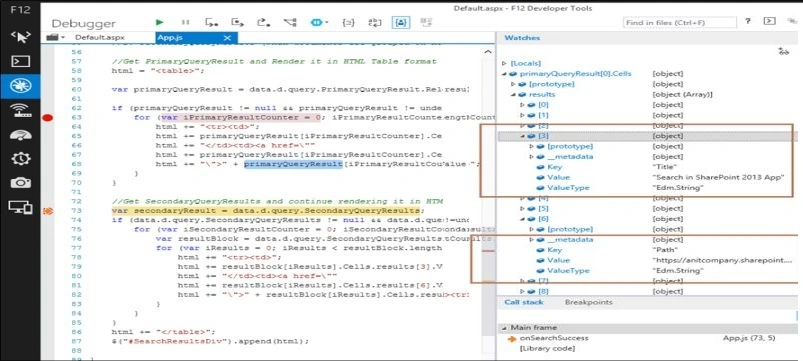The width and height of the screenshot is (803, 361).
Task: Expand the [1] array item
Action: pyautogui.click(x=522, y=115)
